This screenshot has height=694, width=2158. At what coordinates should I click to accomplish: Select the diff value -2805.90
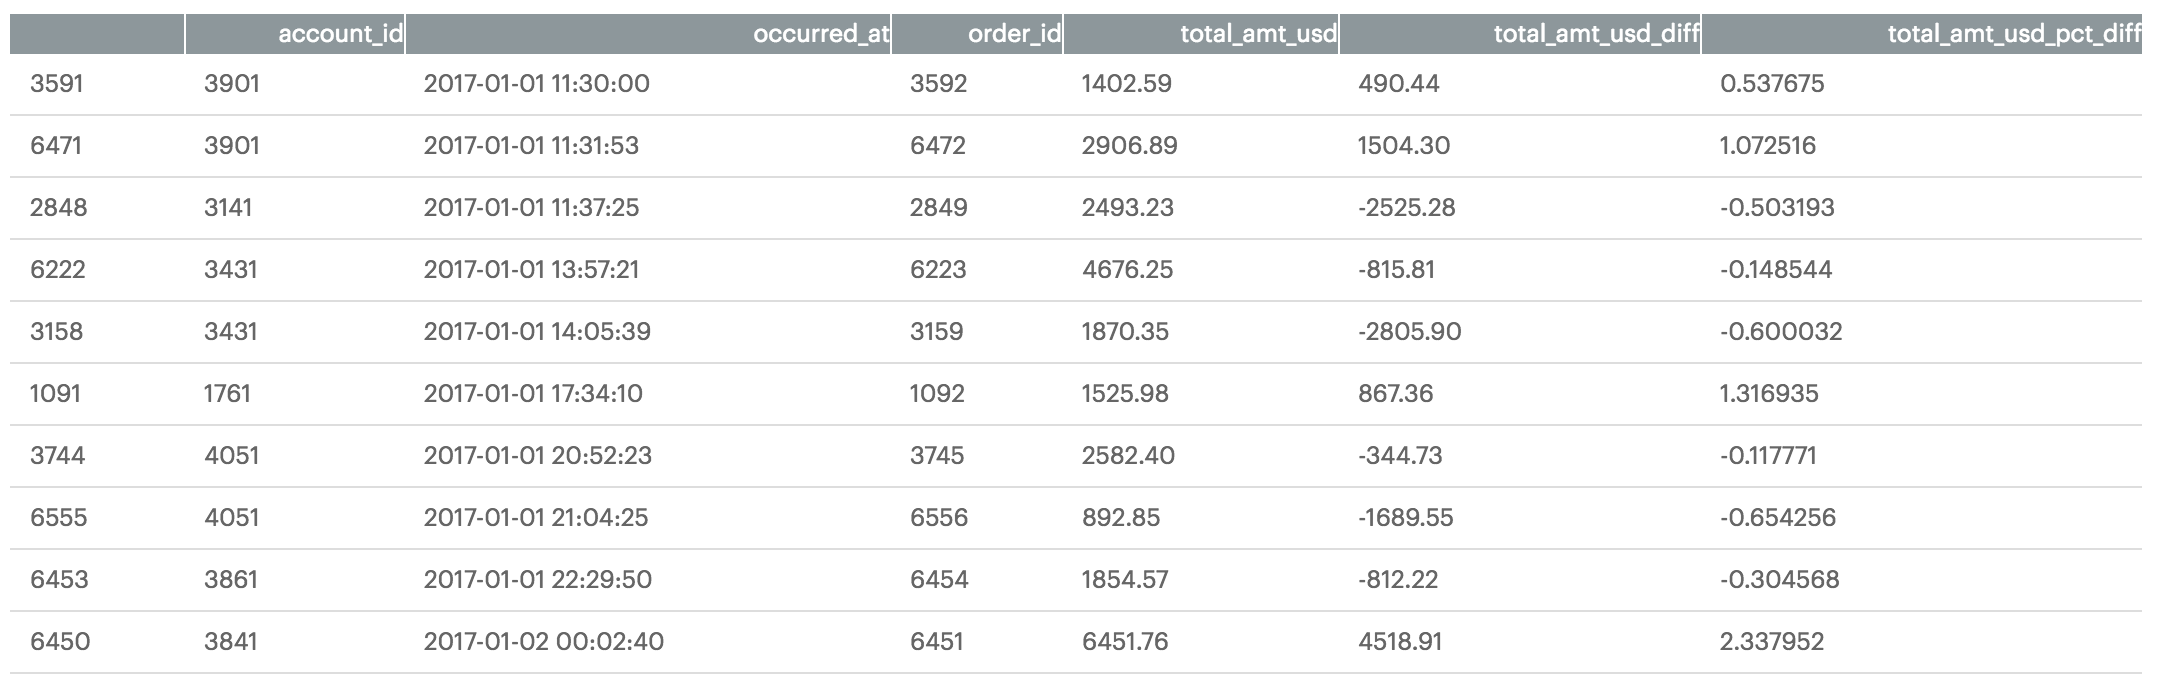[1409, 331]
